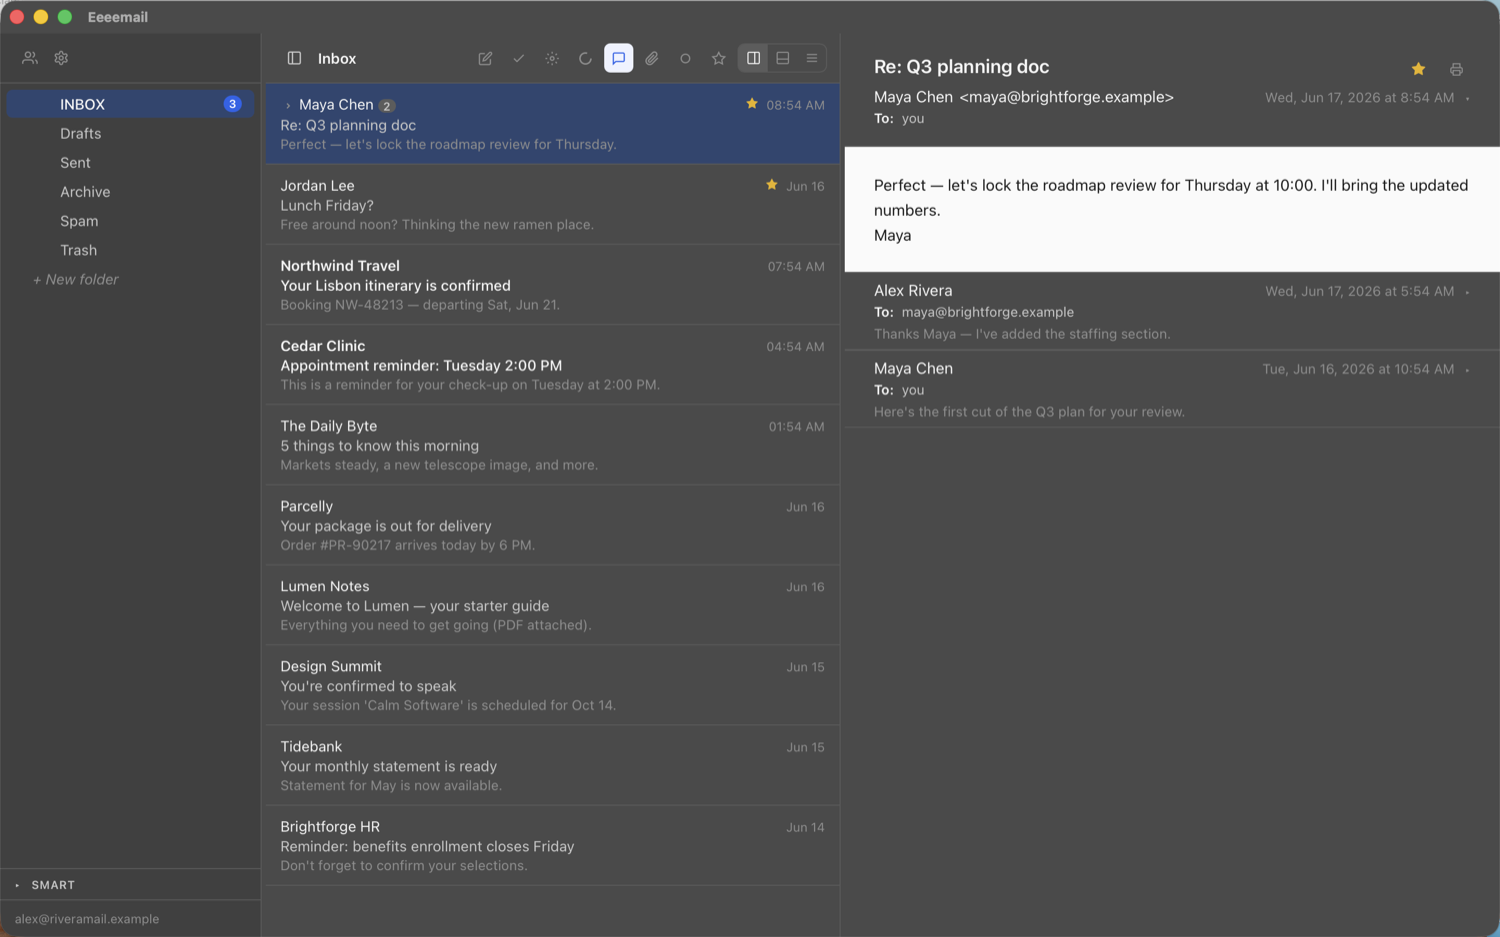Click the checkmark mark-as-read toolbar icon
The width and height of the screenshot is (1500, 937).
point(518,58)
